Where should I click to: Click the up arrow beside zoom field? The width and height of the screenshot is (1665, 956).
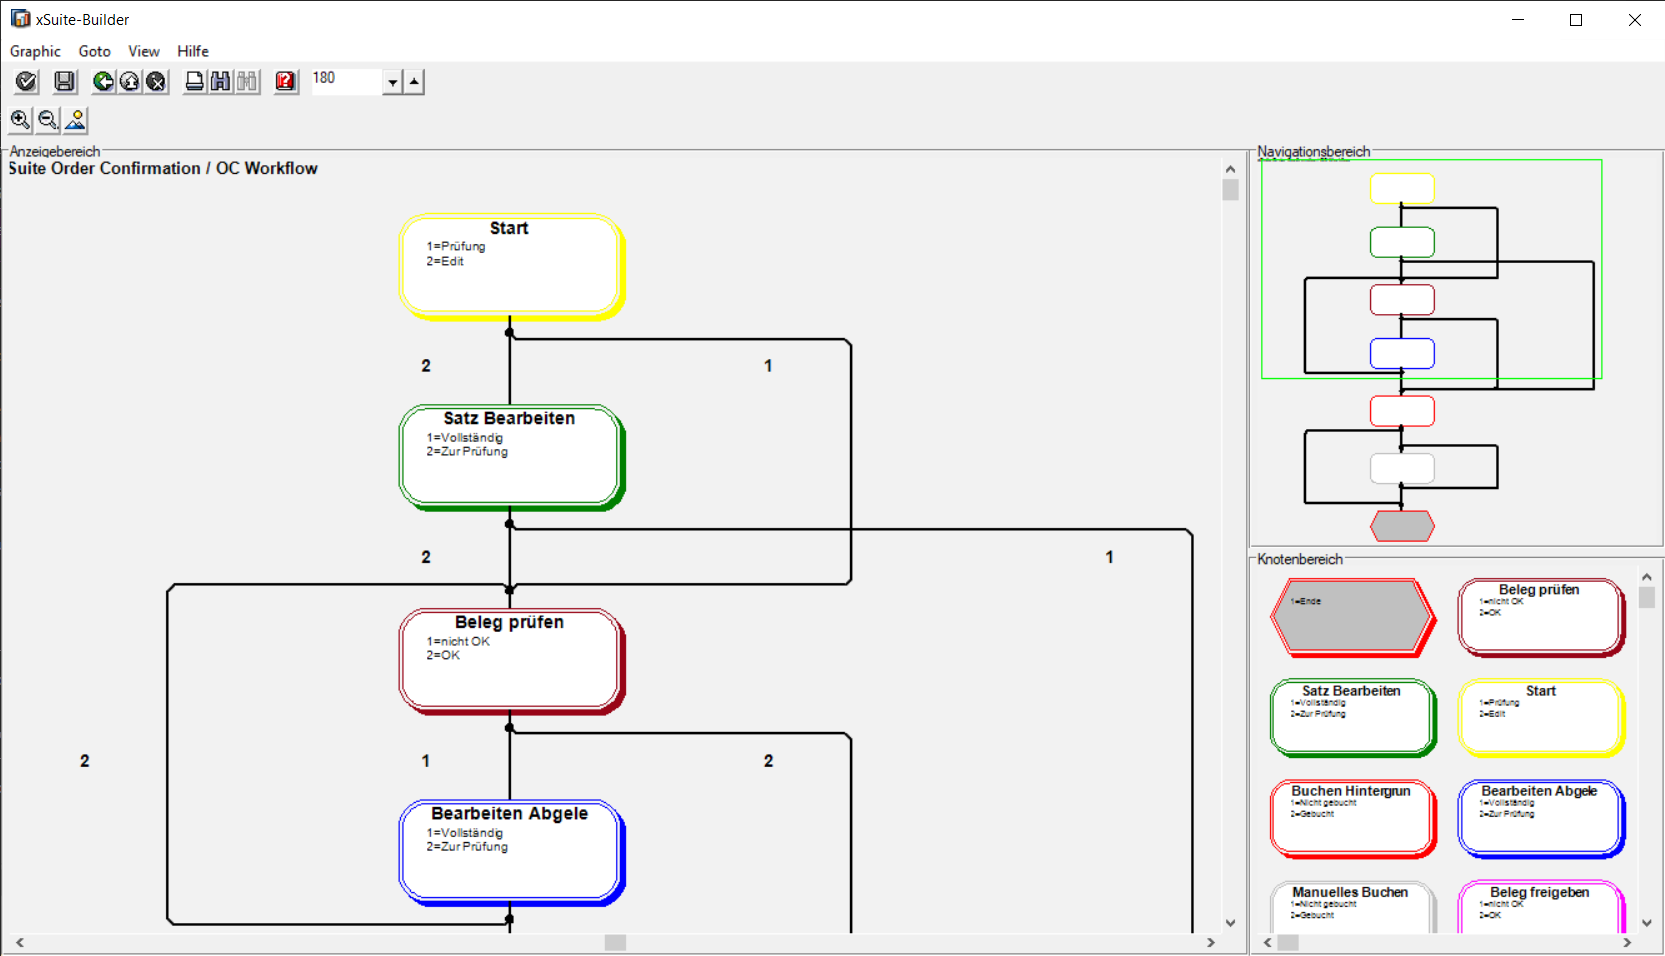(414, 82)
